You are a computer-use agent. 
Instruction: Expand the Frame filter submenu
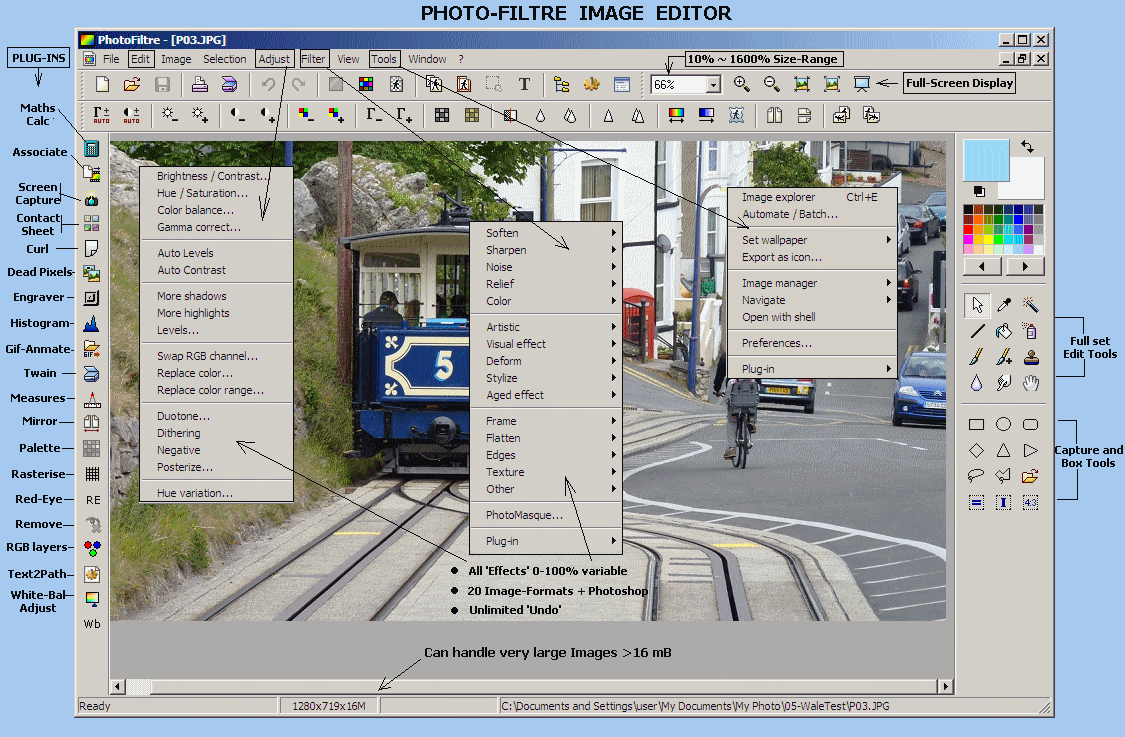pyautogui.click(x=546, y=421)
